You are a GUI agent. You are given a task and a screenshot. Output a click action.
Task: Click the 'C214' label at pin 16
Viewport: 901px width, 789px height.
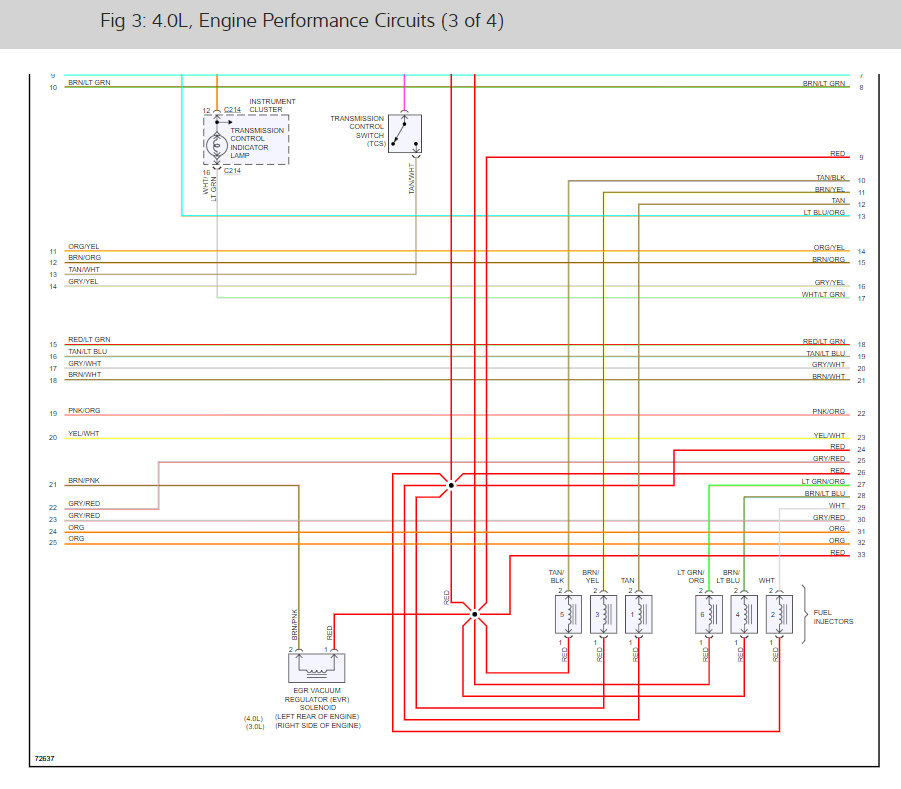point(232,171)
